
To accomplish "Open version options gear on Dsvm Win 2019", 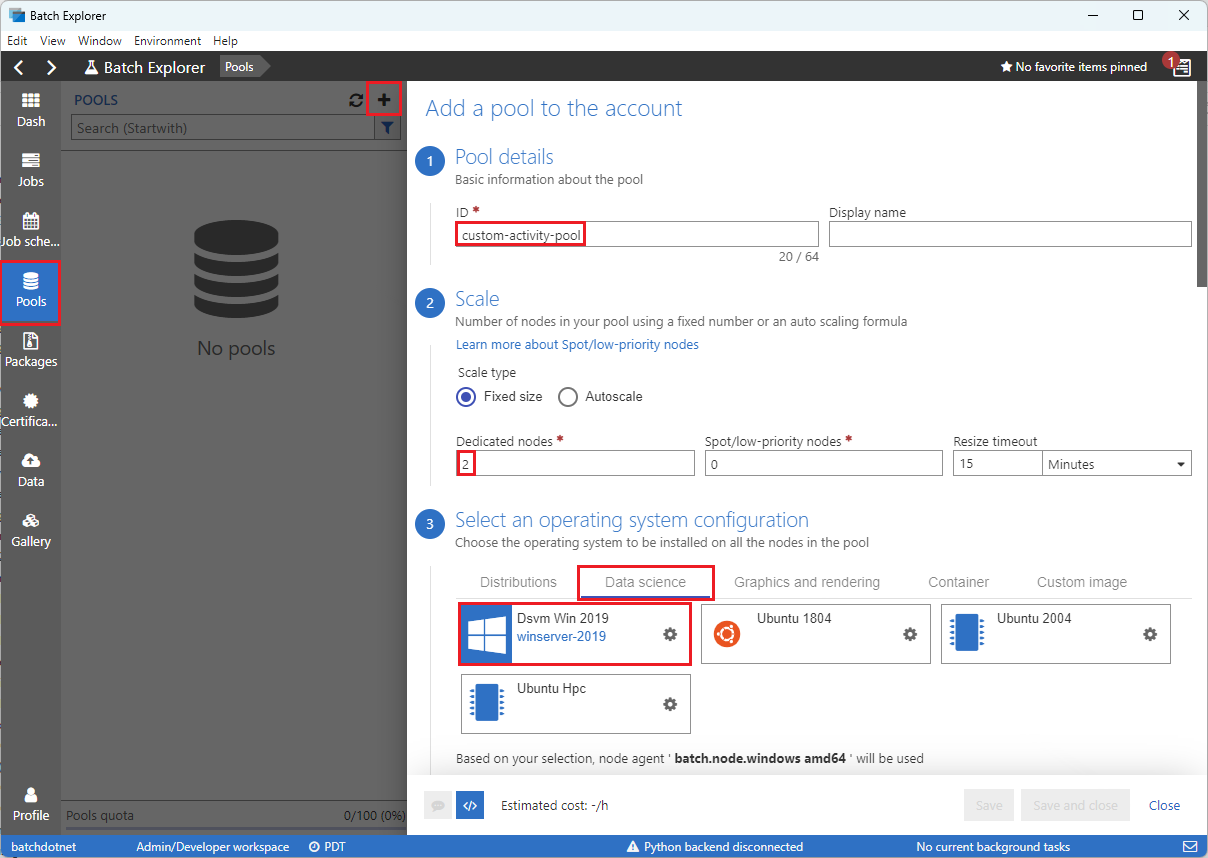I will point(669,634).
